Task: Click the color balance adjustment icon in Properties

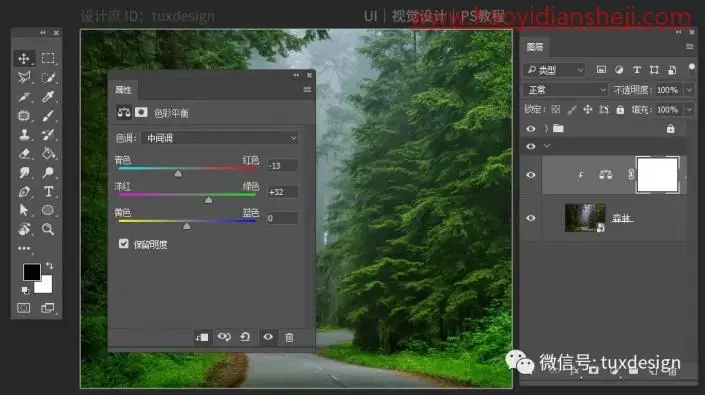Action: (x=124, y=112)
